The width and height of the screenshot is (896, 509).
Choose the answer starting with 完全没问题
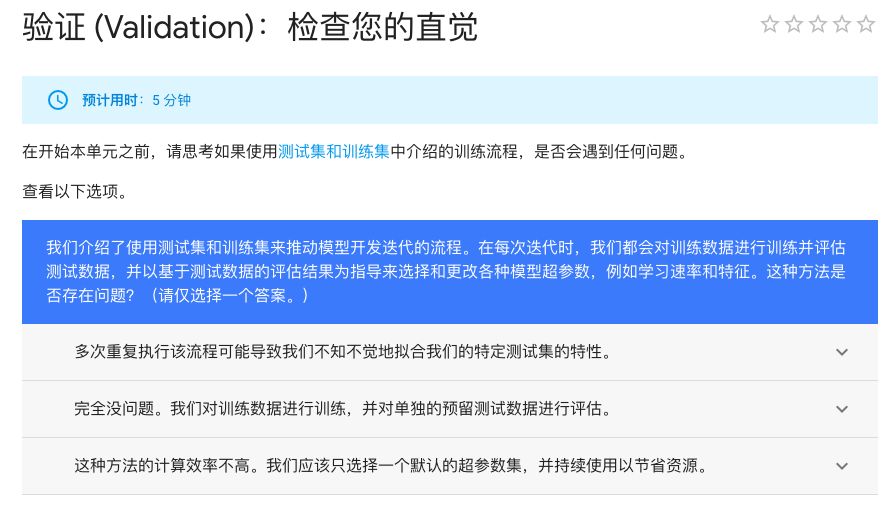click(x=342, y=409)
